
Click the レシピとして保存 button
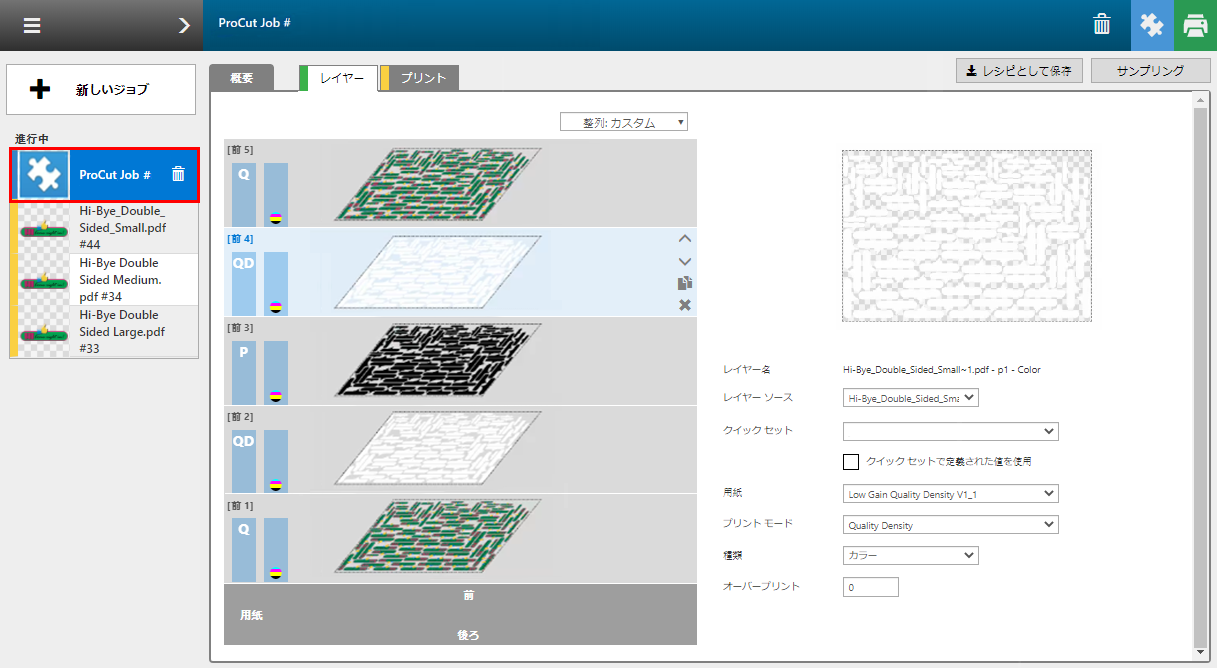coord(1019,71)
